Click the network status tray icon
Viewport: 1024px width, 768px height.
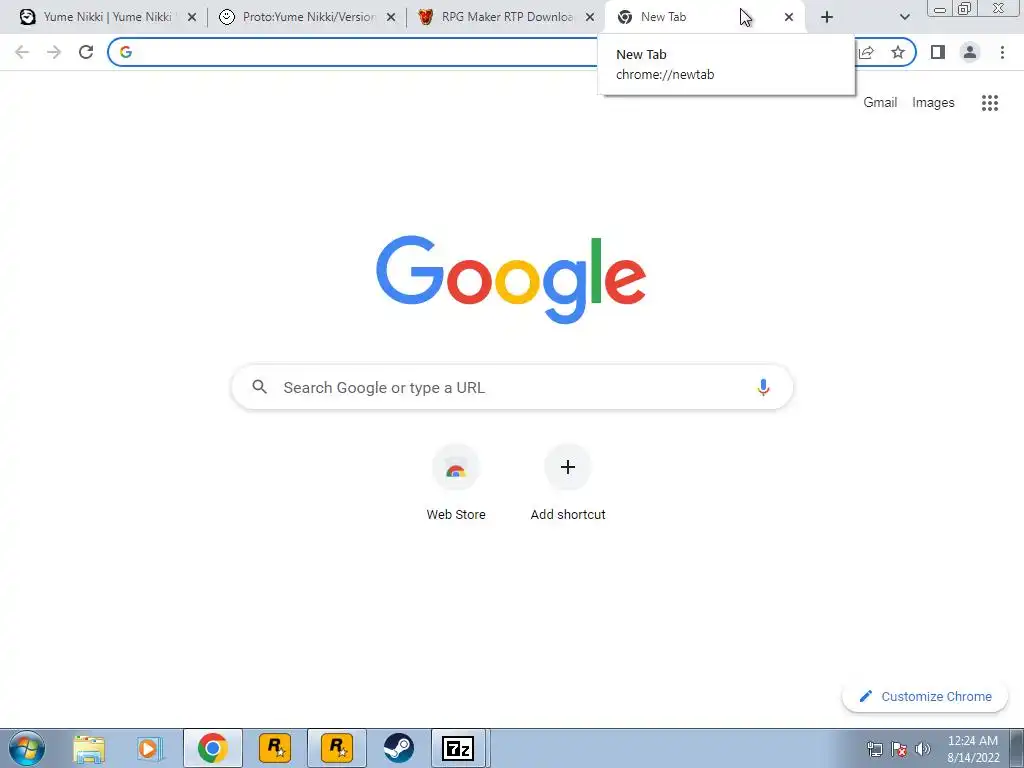(874, 749)
